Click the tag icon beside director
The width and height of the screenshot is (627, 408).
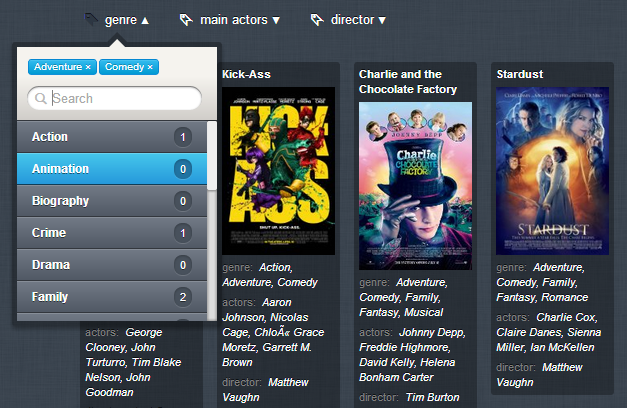click(317, 20)
